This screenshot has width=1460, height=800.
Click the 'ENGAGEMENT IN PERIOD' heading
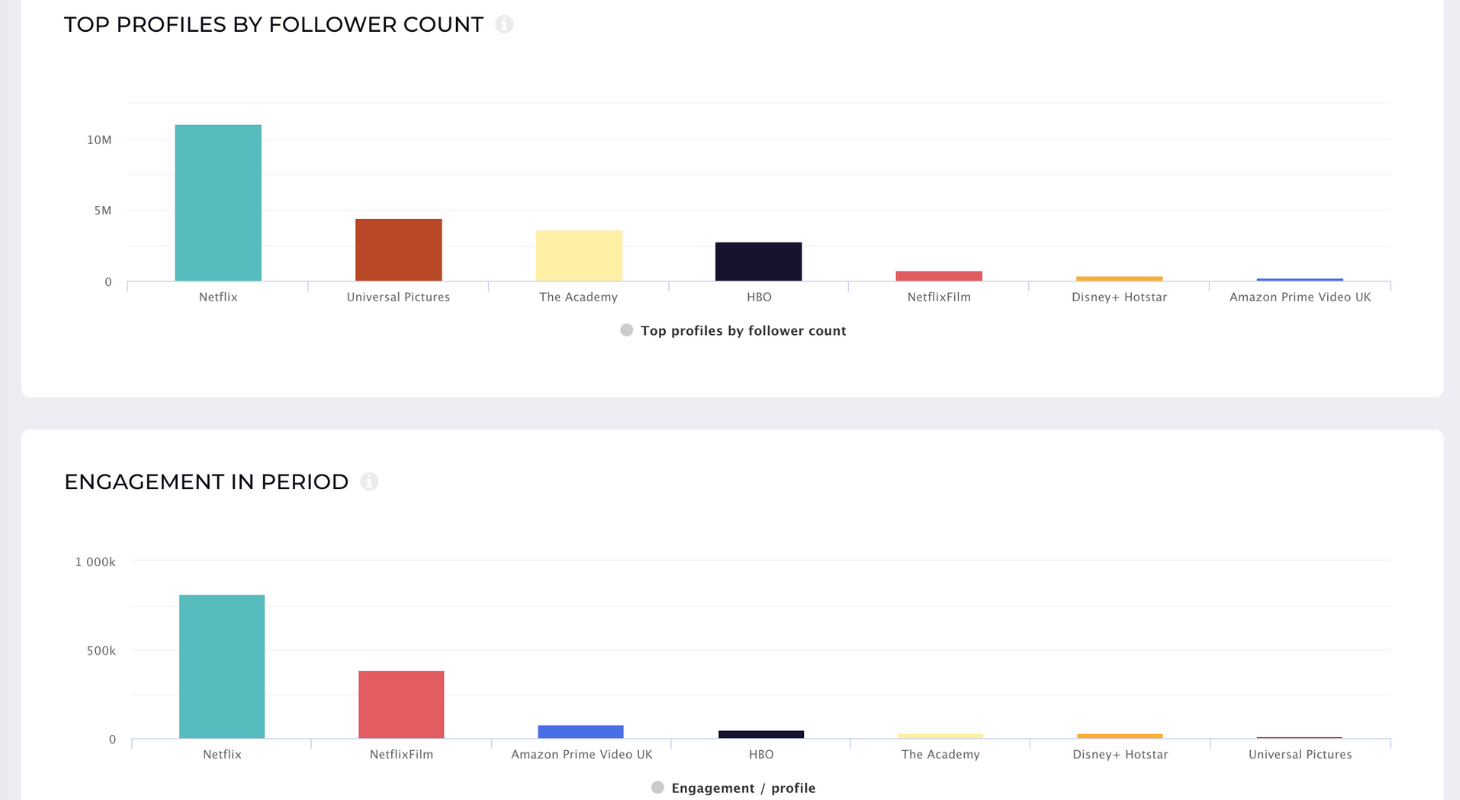[206, 482]
